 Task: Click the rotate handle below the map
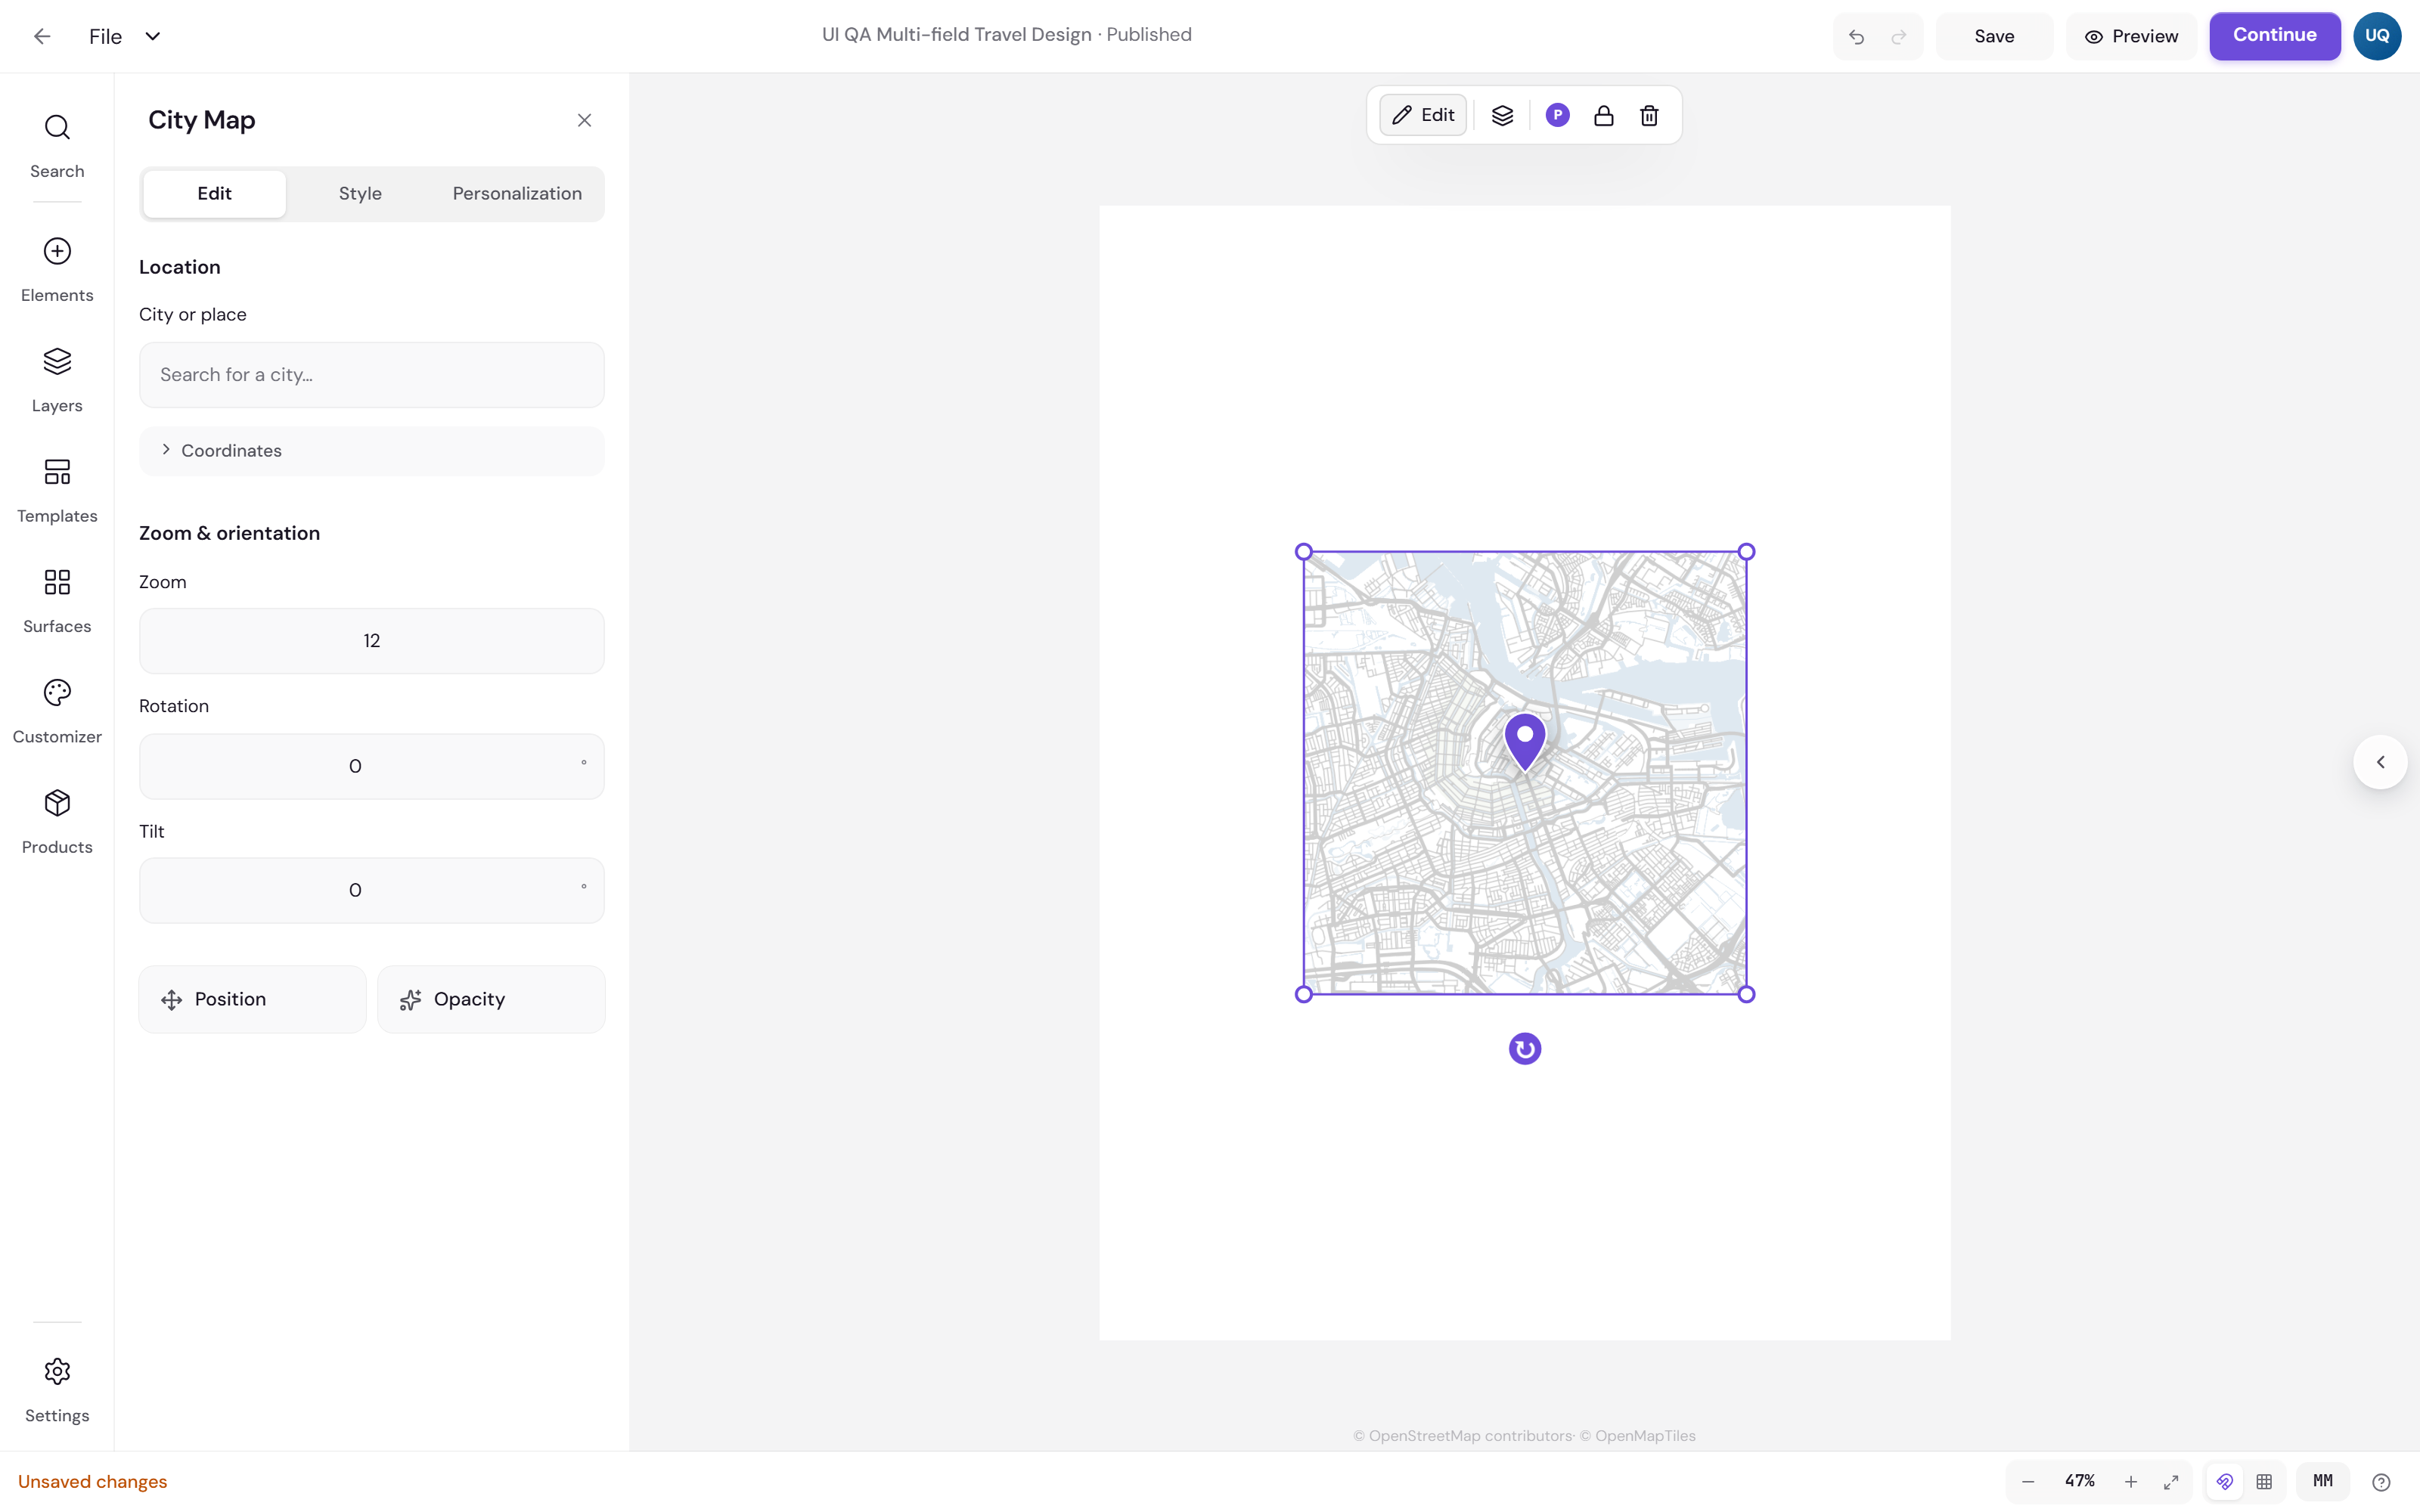[1524, 1048]
